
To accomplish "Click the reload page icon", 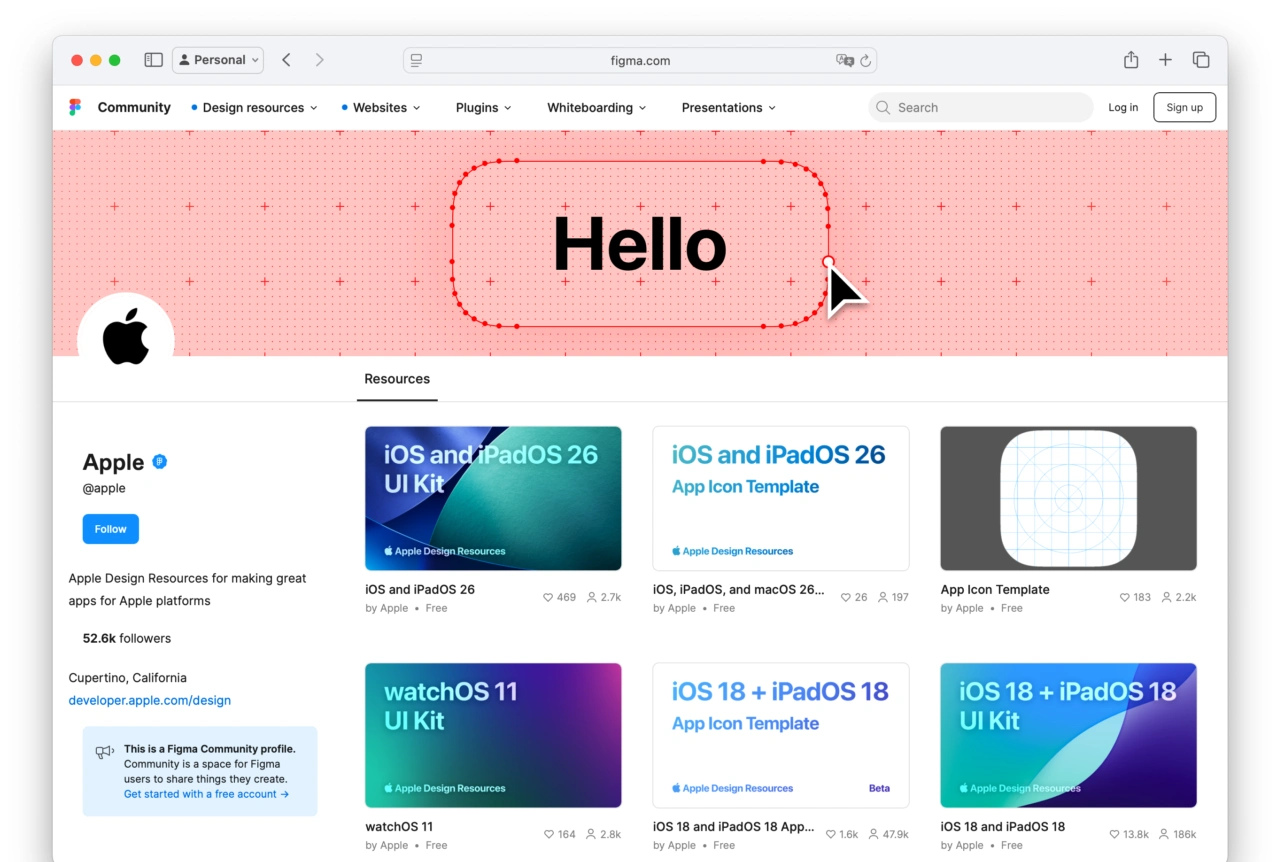I will (x=866, y=61).
